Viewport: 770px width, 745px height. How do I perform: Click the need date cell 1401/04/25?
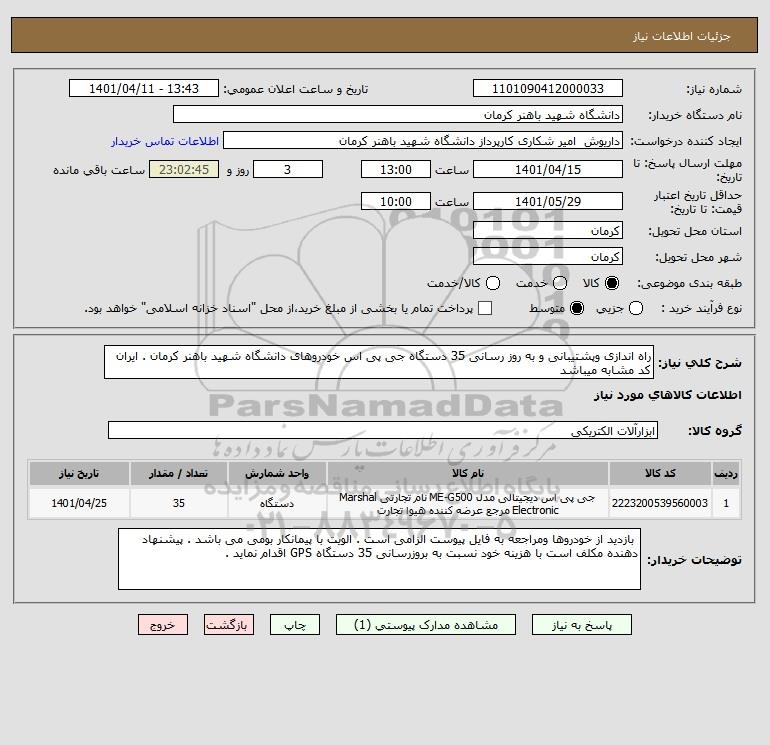[79, 503]
